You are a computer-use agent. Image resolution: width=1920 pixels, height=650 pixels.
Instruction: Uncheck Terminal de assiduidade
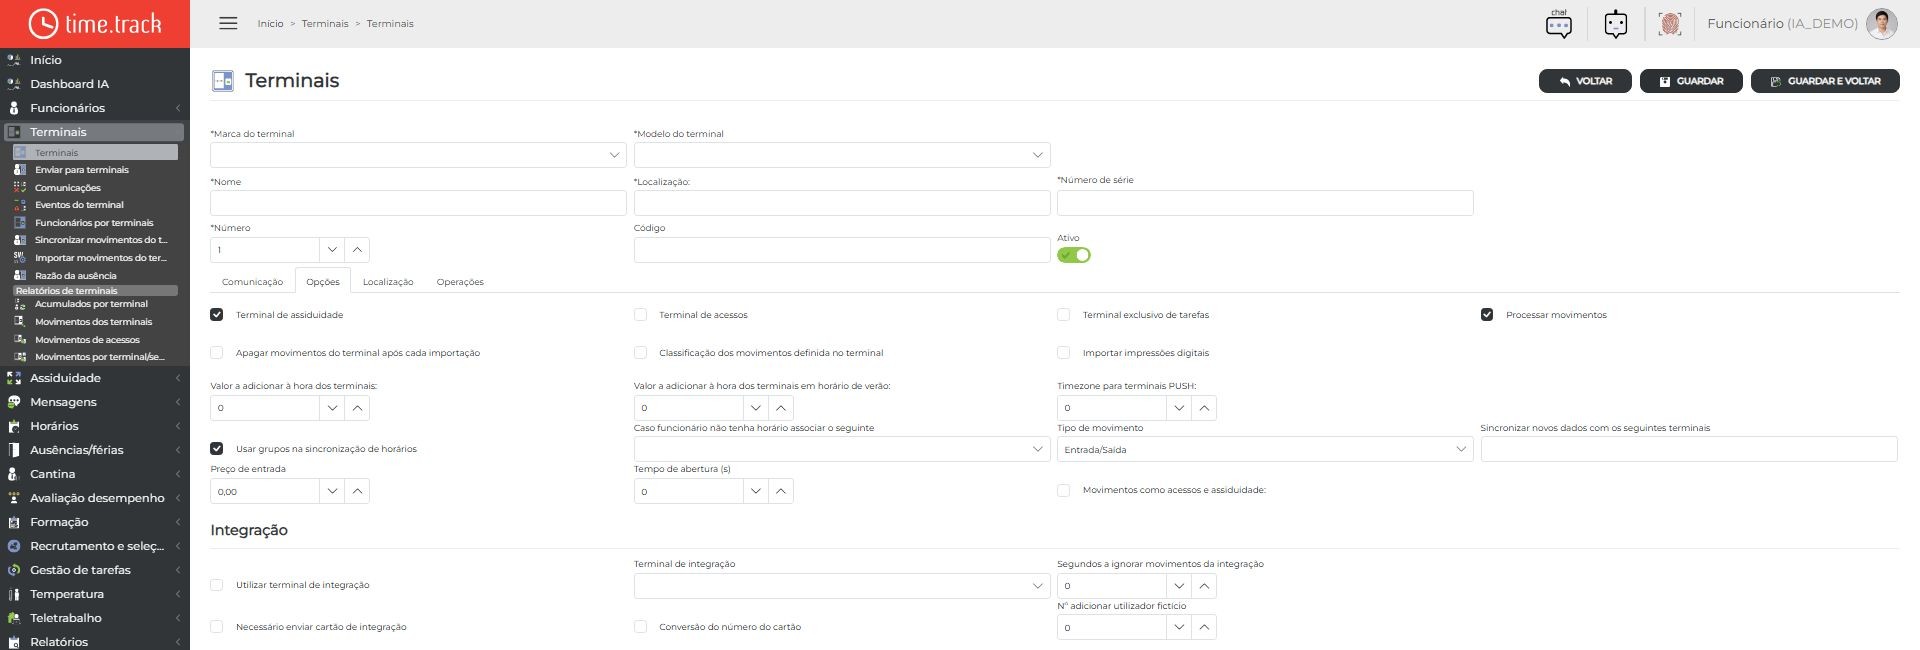(217, 315)
